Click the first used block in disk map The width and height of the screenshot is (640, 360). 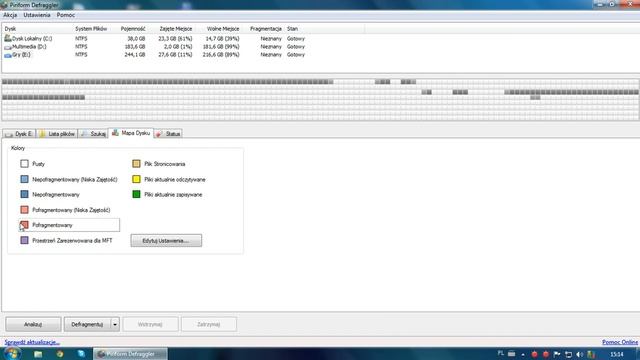click(4, 82)
